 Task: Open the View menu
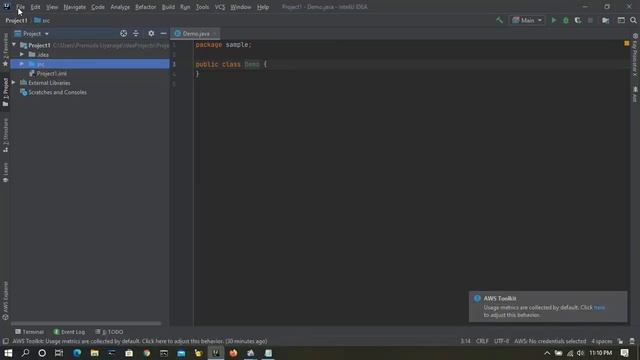pyautogui.click(x=52, y=7)
